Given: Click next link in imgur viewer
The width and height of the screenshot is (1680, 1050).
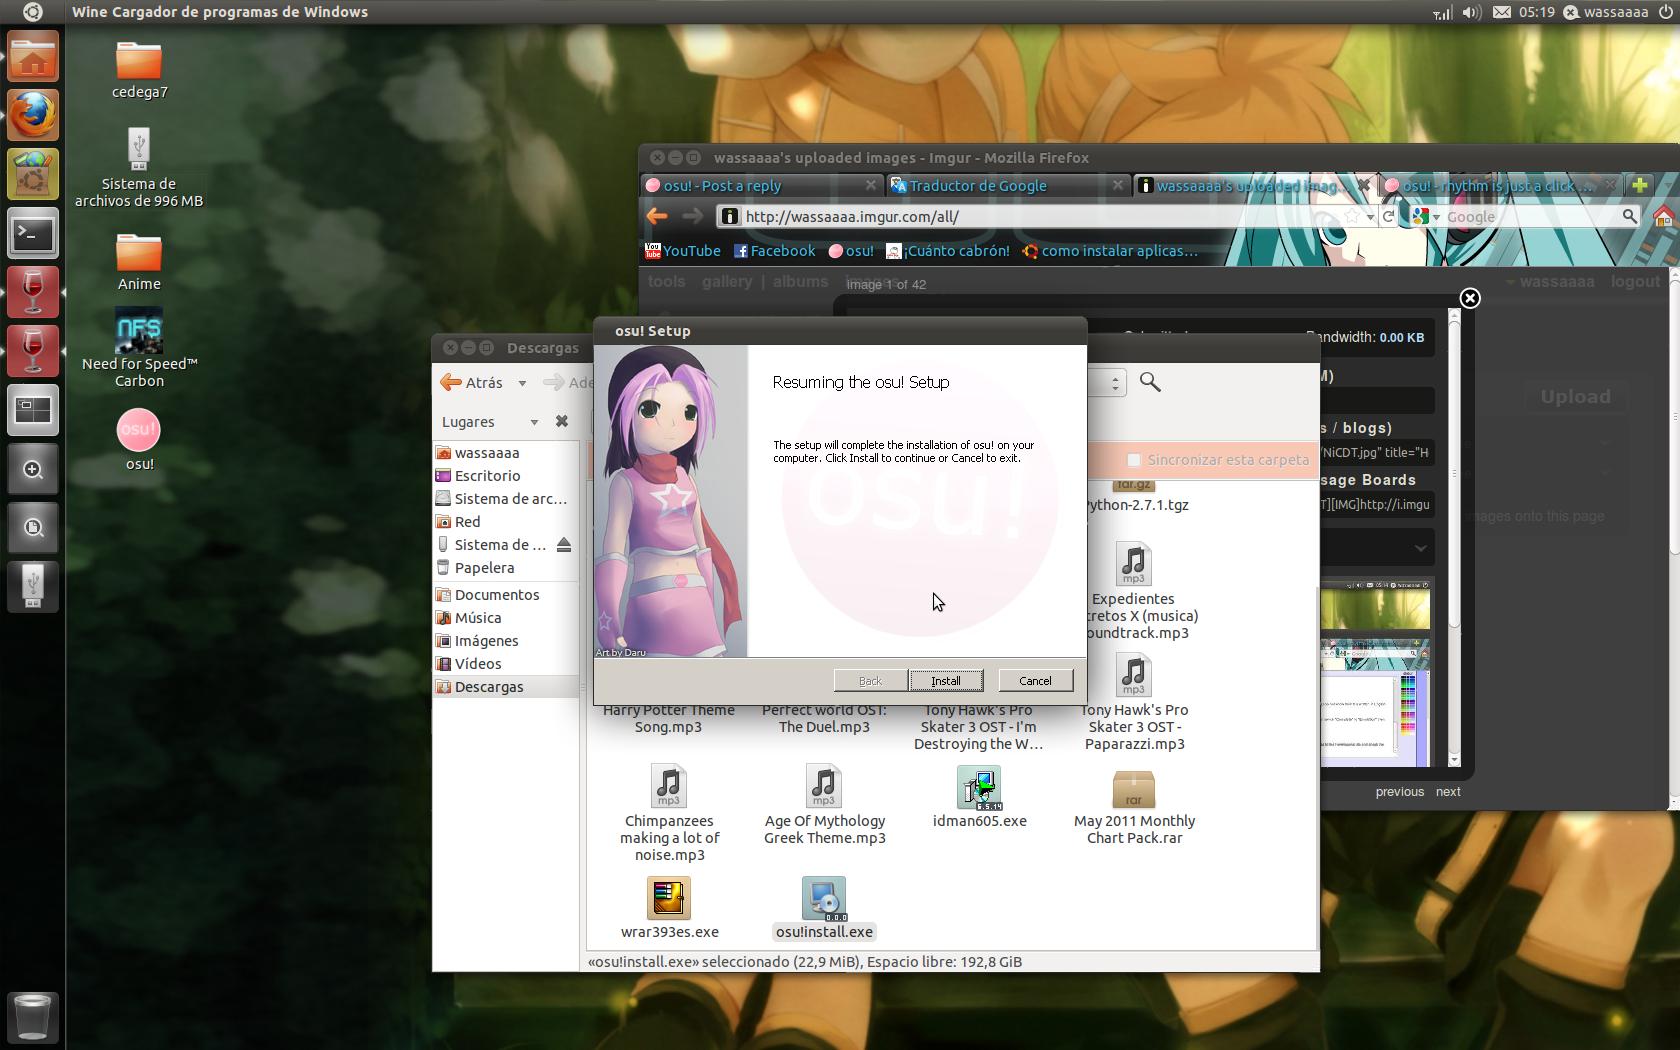Looking at the screenshot, I should 1448,792.
